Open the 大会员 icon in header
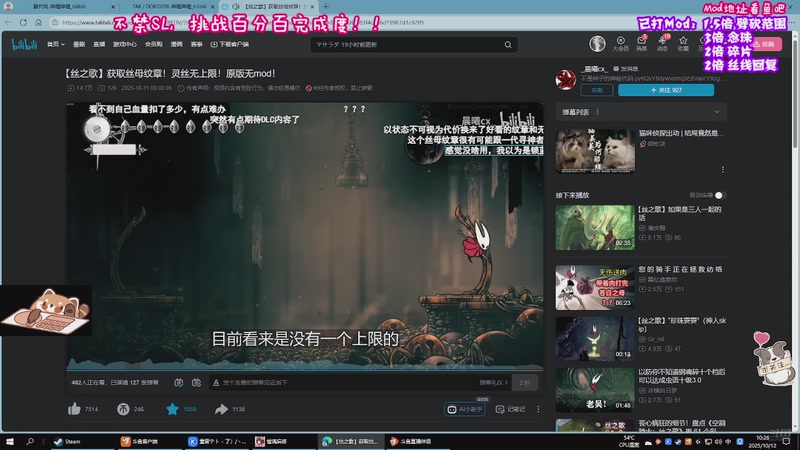This screenshot has width=800, height=450. pyautogui.click(x=620, y=43)
